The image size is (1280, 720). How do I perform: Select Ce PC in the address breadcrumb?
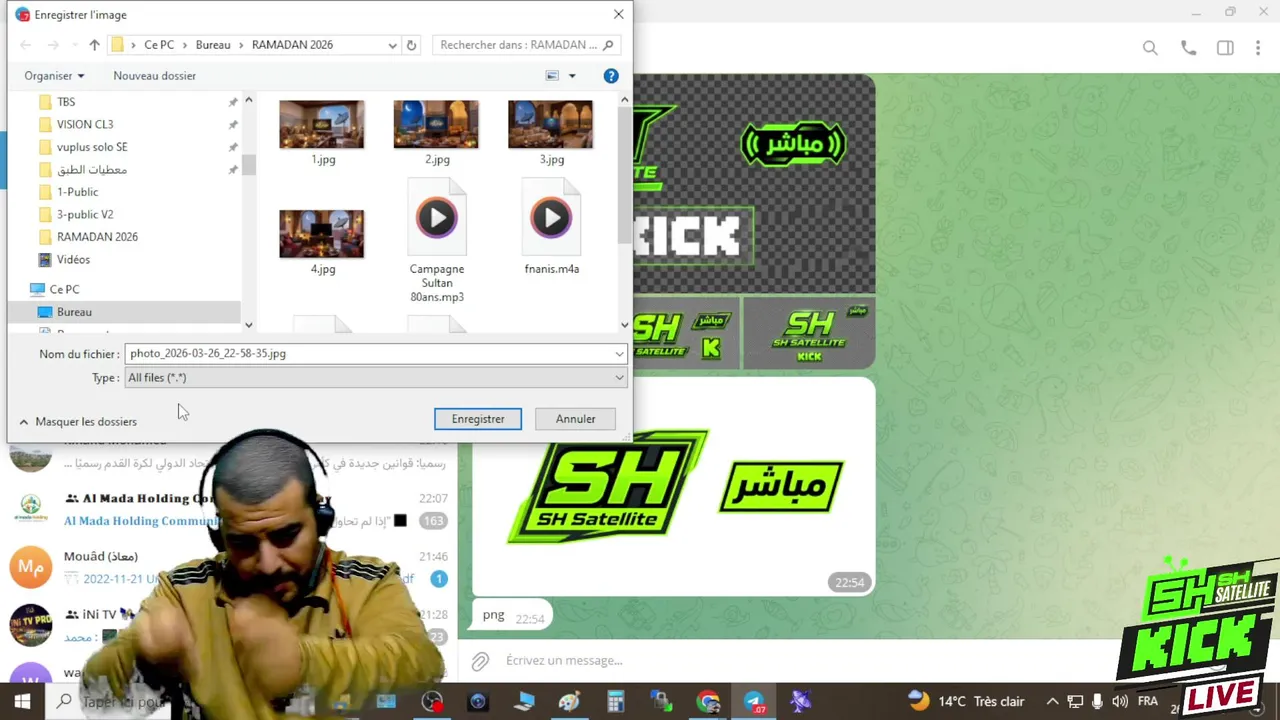[159, 45]
